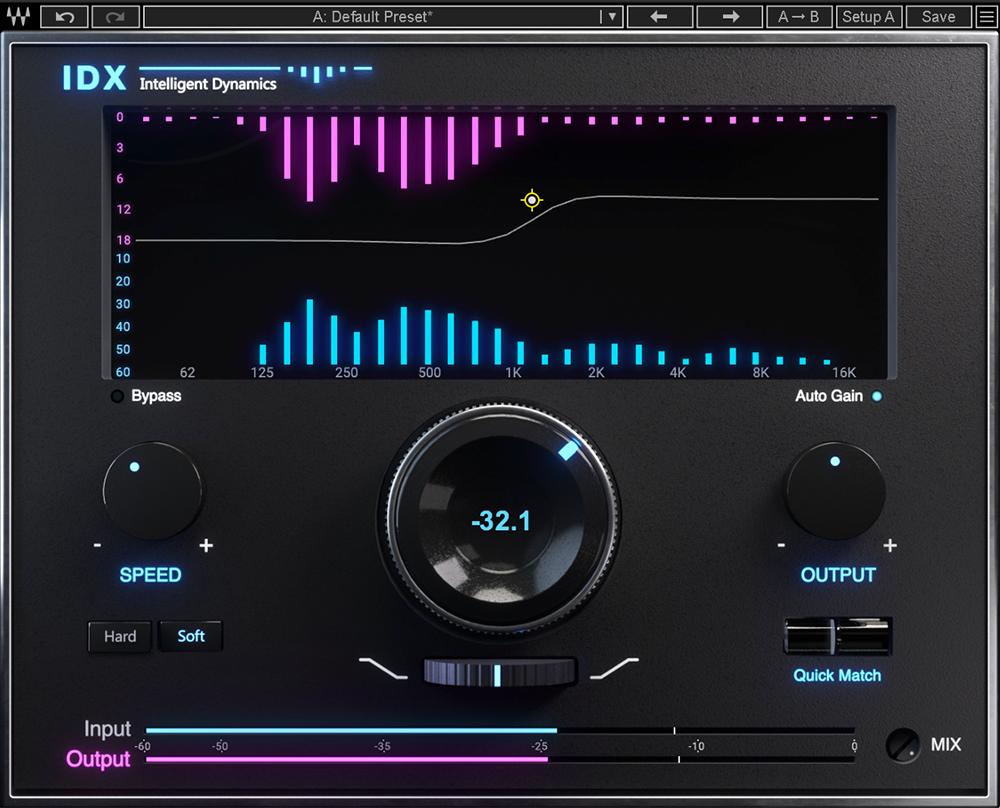This screenshot has height=808, width=1000.
Task: Click the low-shelf tilt icon
Action: click(x=383, y=668)
